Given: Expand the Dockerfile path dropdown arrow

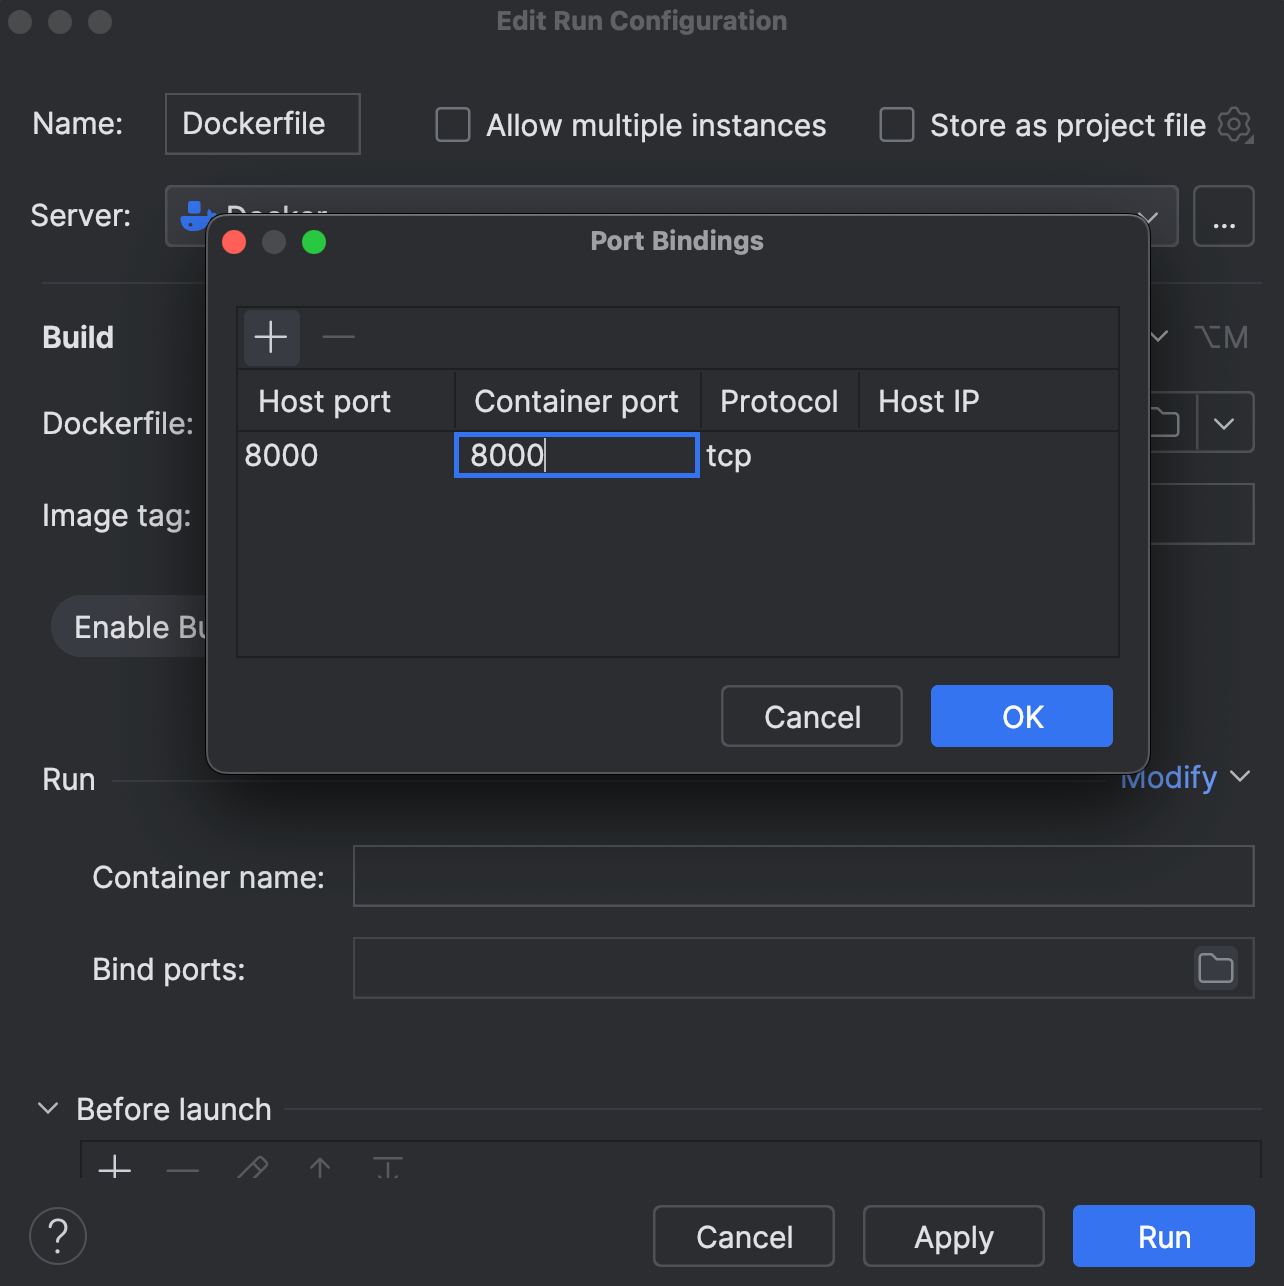Looking at the screenshot, I should pos(1224,423).
